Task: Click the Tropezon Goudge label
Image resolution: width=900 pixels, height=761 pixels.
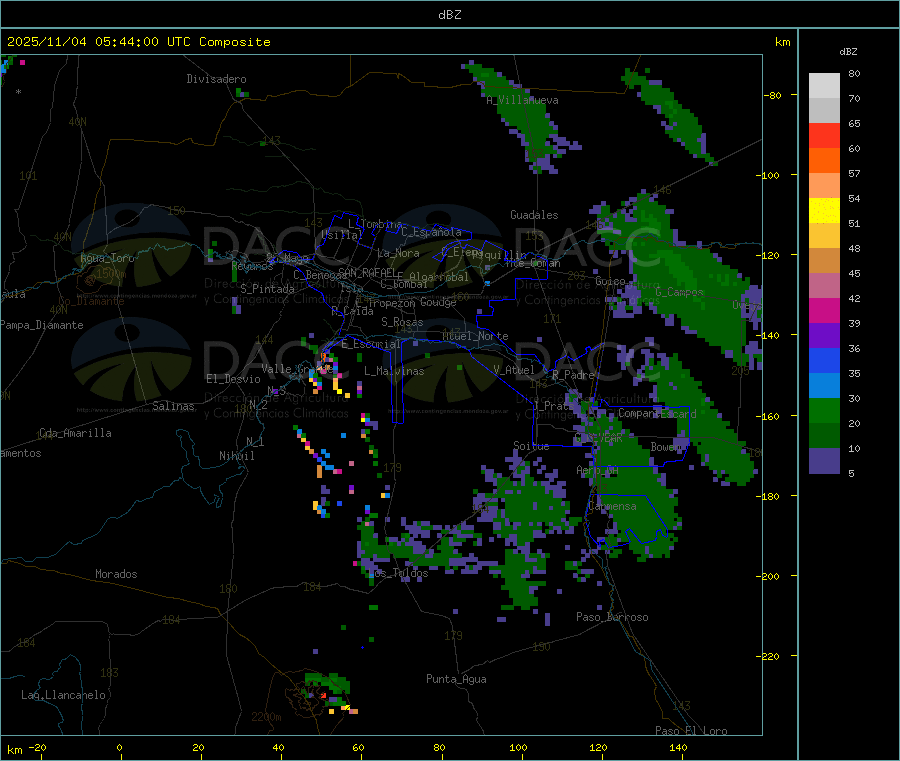Action: [412, 303]
